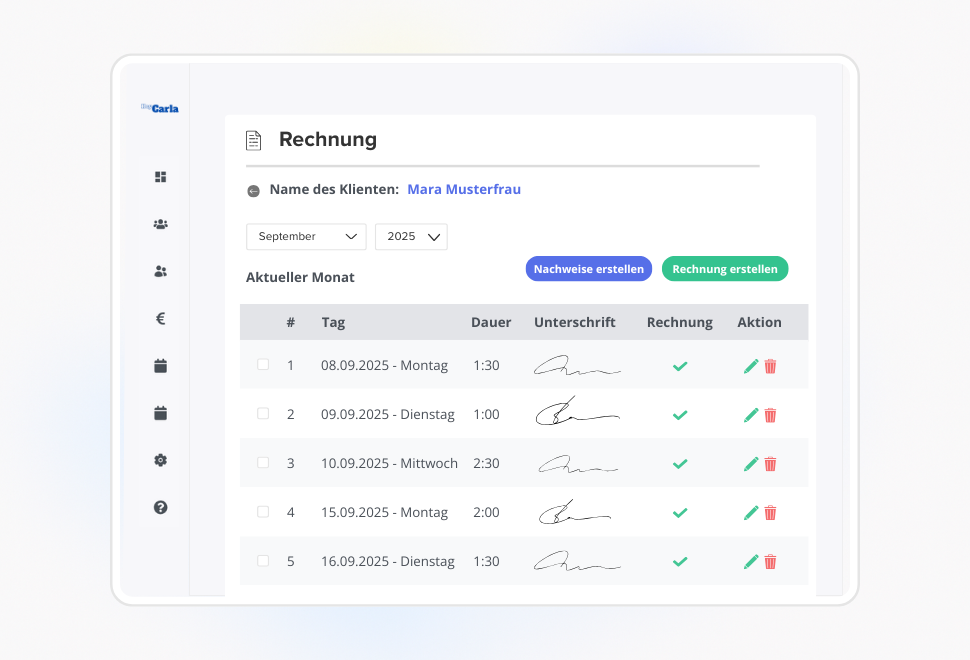
Task: Edit the 10.09.2025 Mittwoch entry
Action: pos(751,464)
